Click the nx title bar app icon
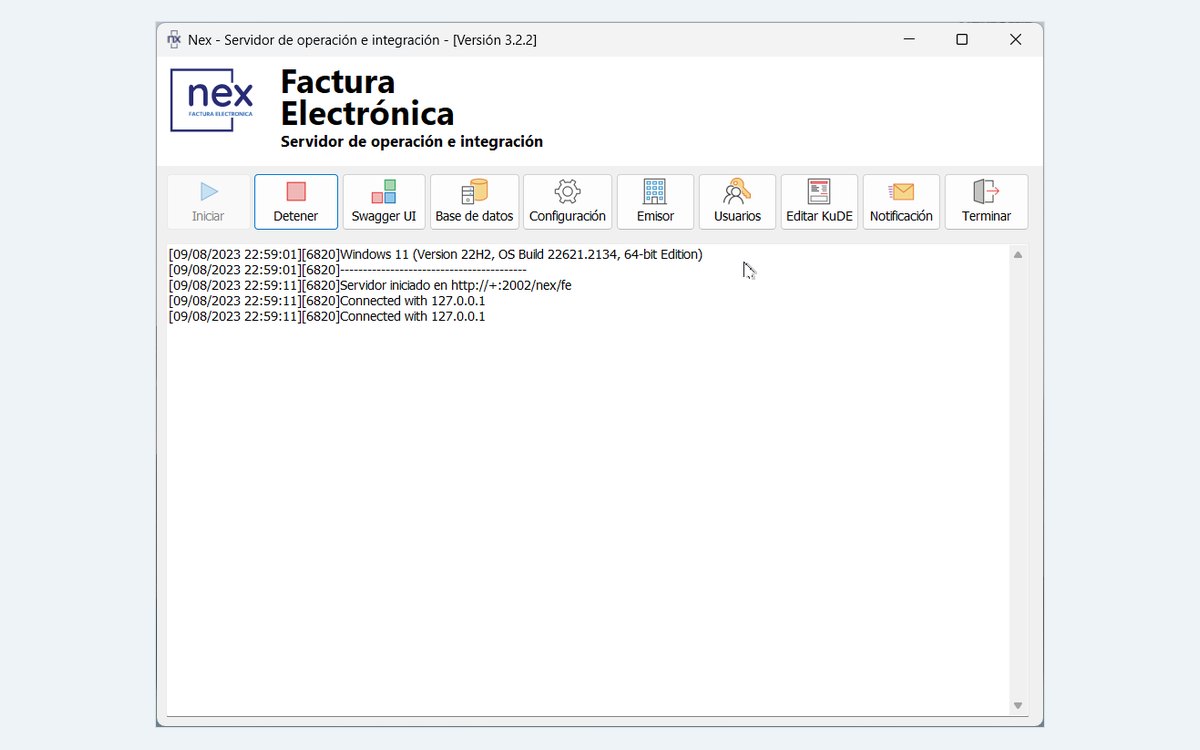1200x750 pixels. [x=174, y=39]
